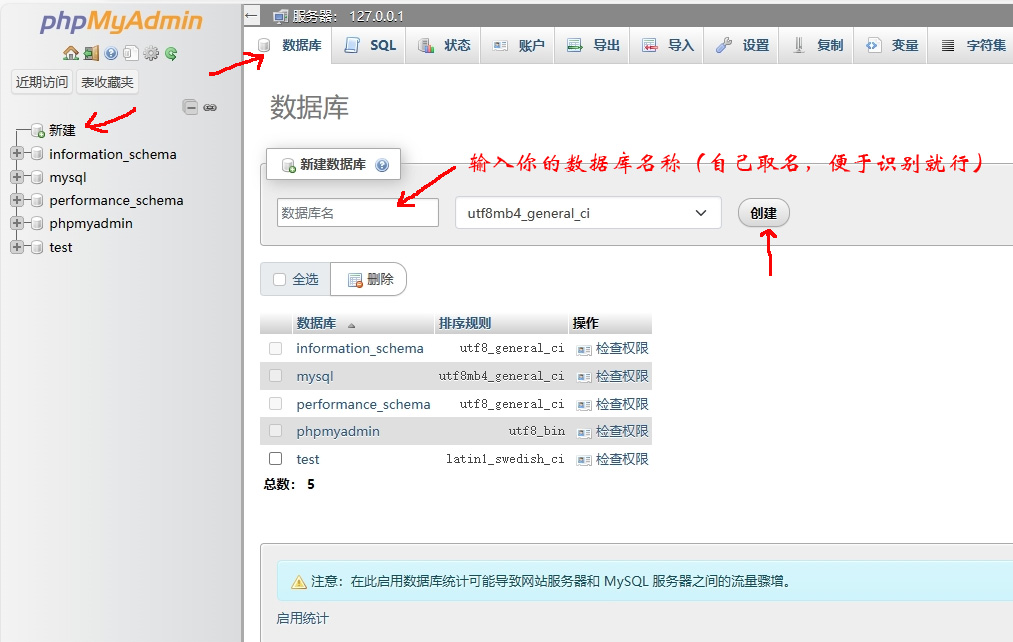Viewport: 1013px width, 642px height.
Task: Collapse all navigation tree items icon
Action: coord(190,107)
